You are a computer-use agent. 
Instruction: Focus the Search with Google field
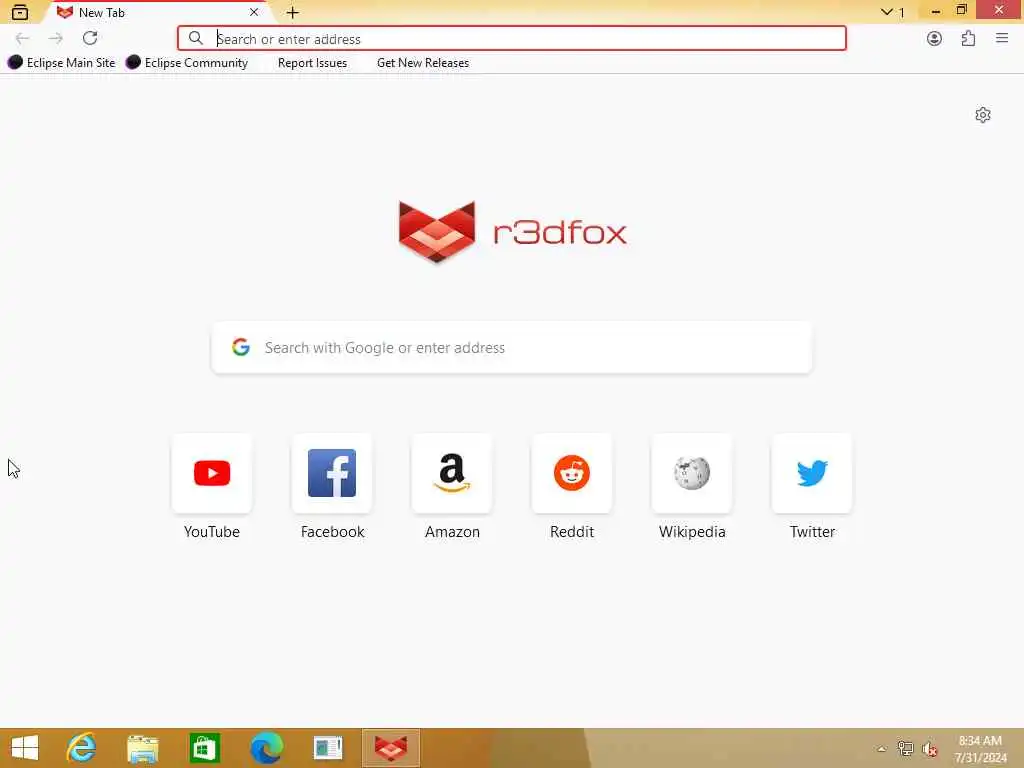pyautogui.click(x=512, y=347)
